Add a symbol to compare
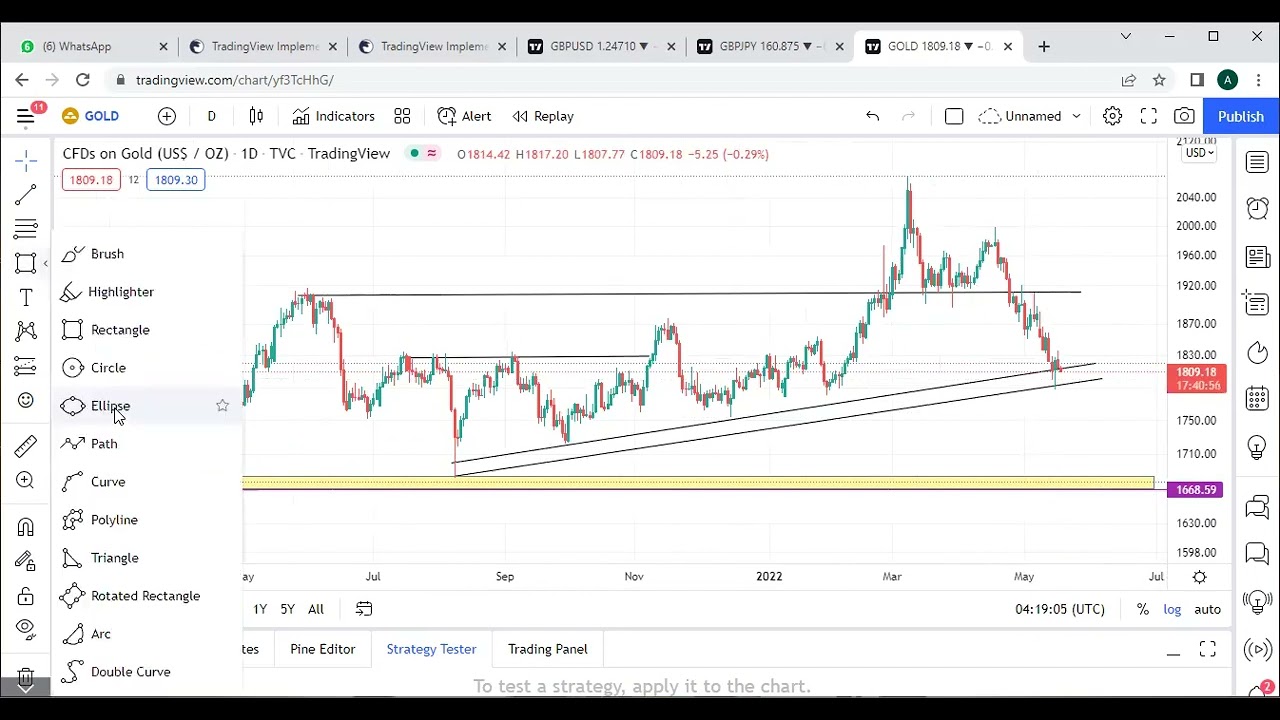1280x720 pixels. [x=167, y=116]
